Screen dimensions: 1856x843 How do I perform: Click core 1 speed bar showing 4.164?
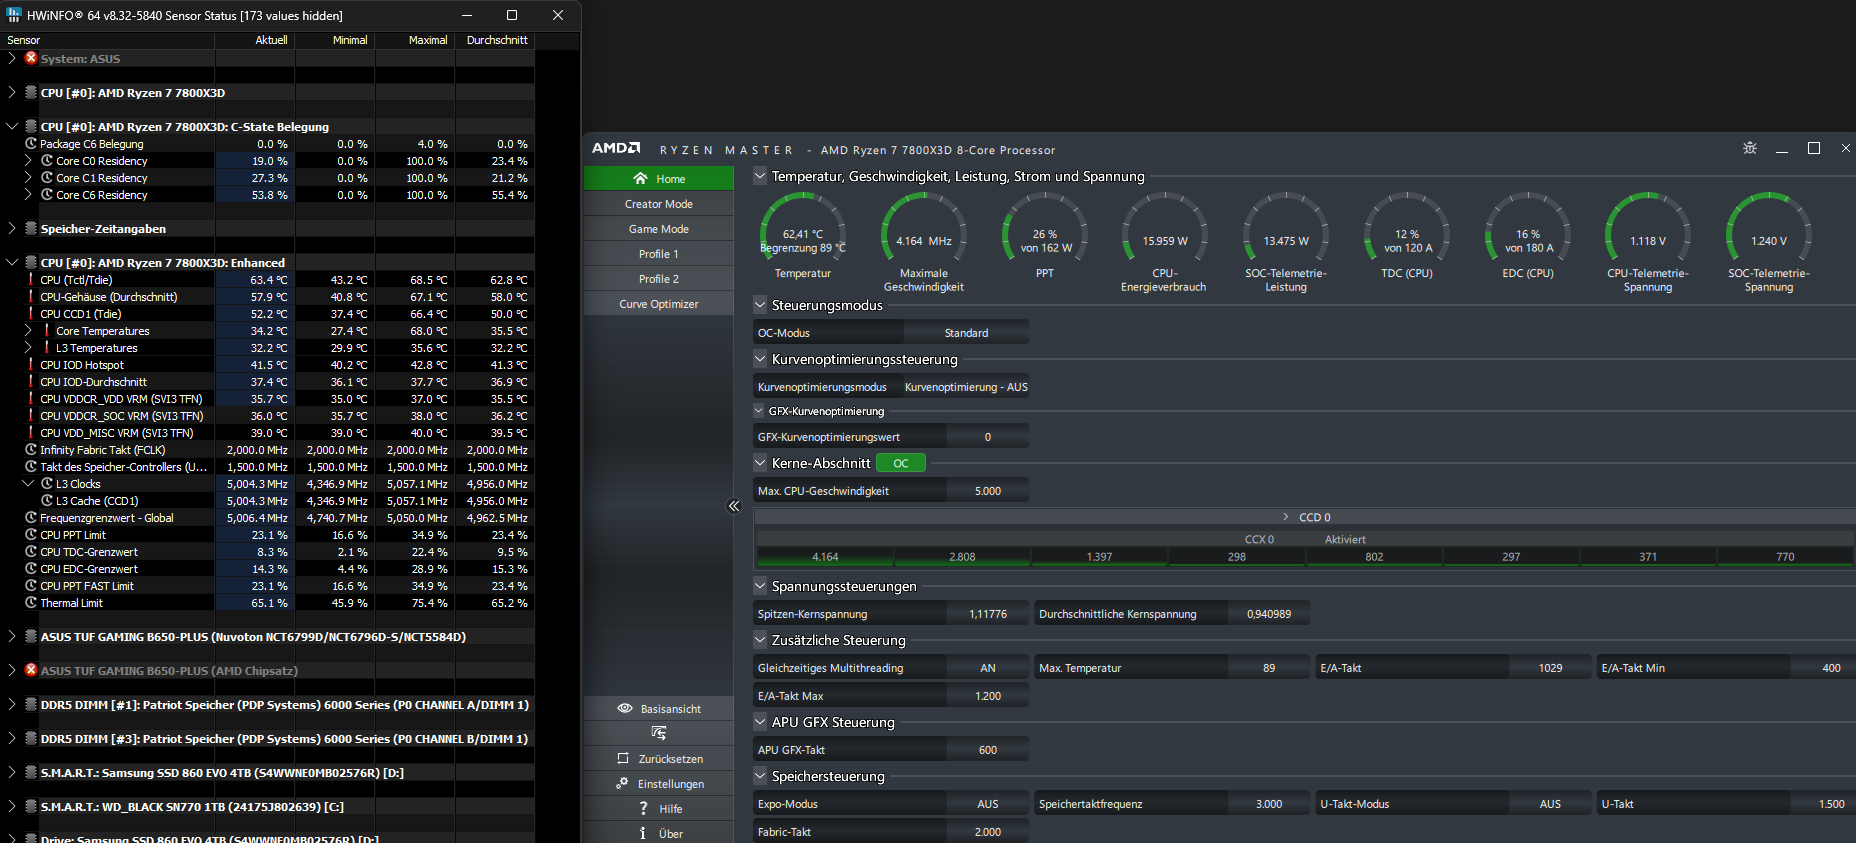[825, 557]
